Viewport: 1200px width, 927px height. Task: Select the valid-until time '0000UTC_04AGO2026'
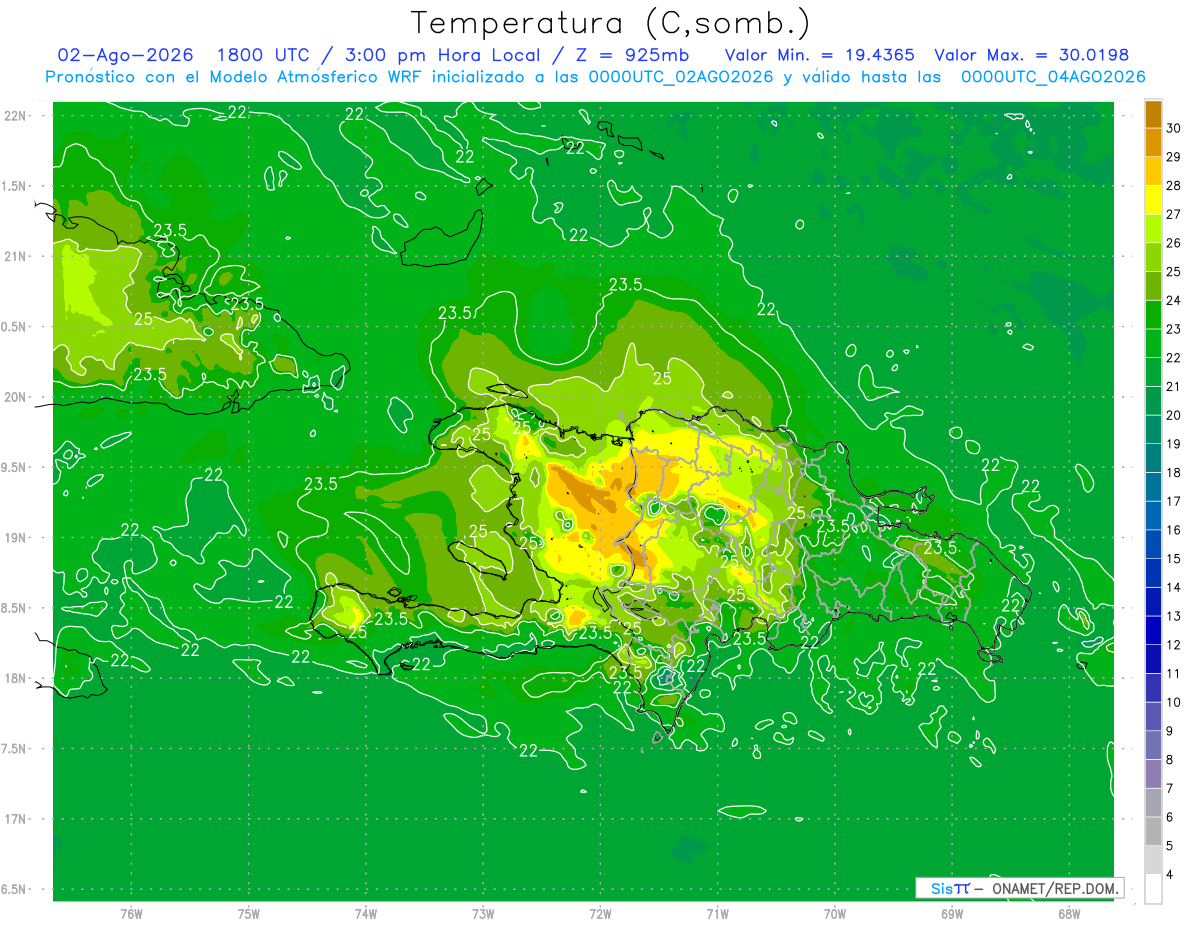(1052, 77)
